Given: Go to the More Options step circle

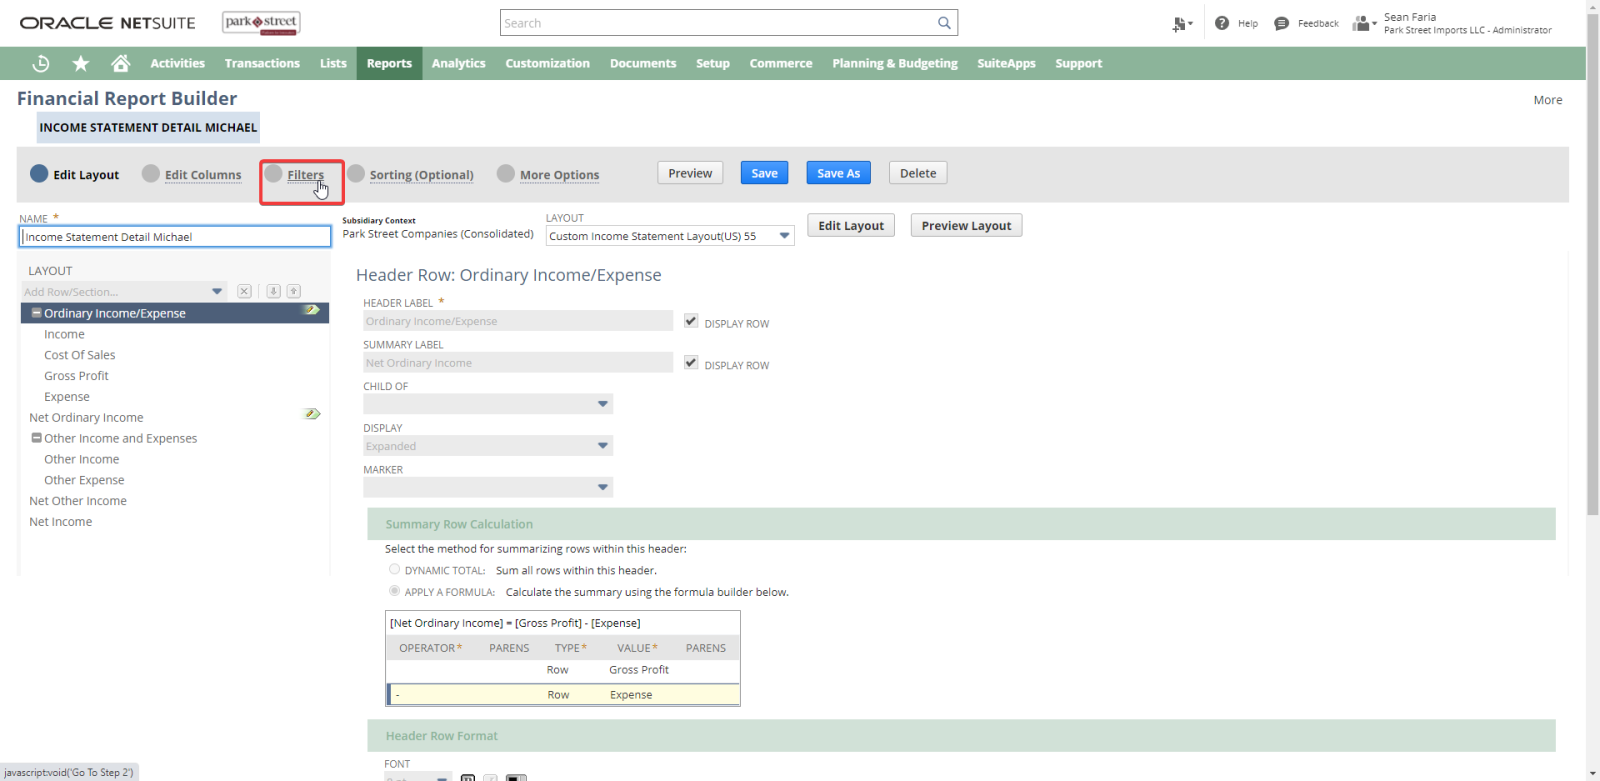Looking at the screenshot, I should pos(506,173).
